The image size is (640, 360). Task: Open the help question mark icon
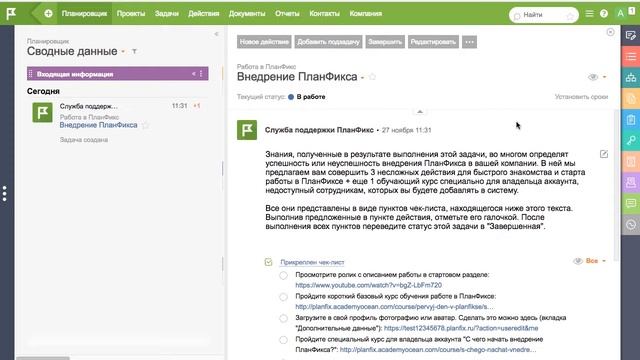click(x=604, y=13)
